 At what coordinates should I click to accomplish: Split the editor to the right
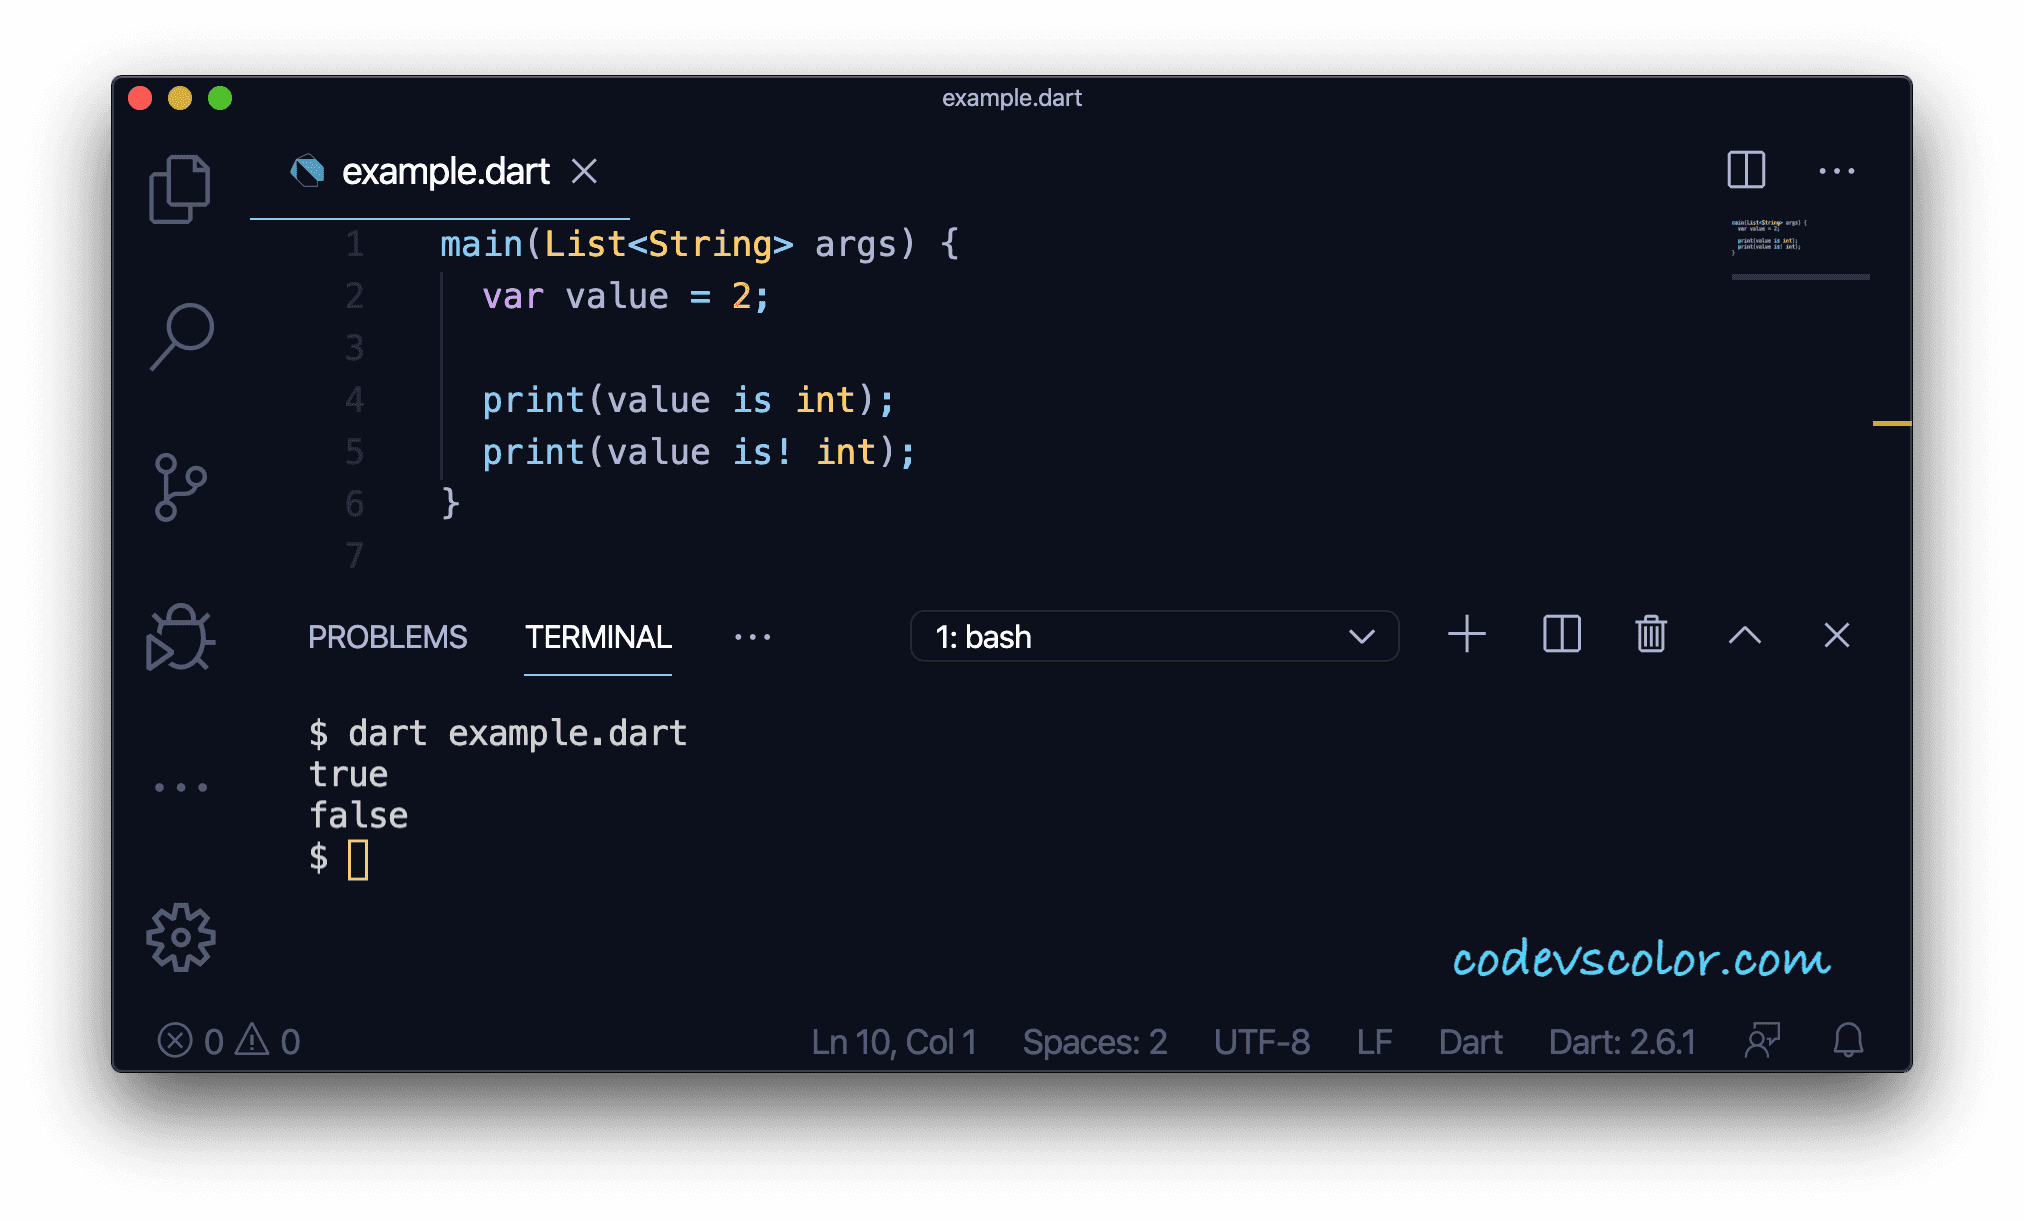(x=1746, y=169)
